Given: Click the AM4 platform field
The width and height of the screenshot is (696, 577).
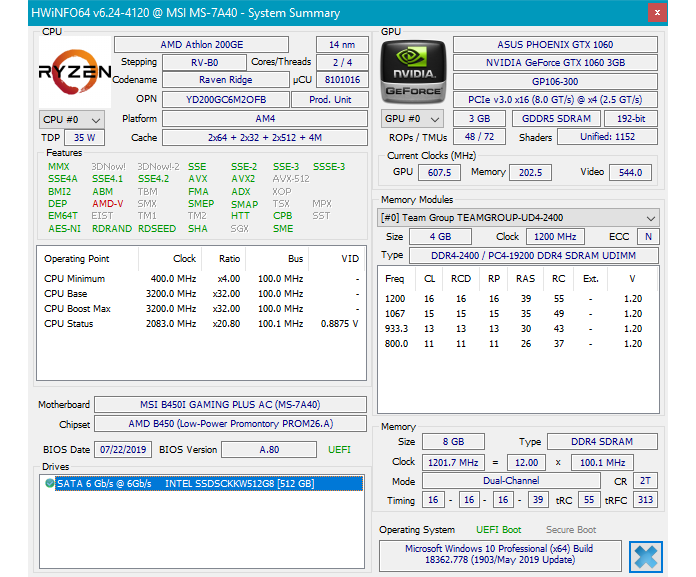Looking at the screenshot, I should pyautogui.click(x=265, y=119).
